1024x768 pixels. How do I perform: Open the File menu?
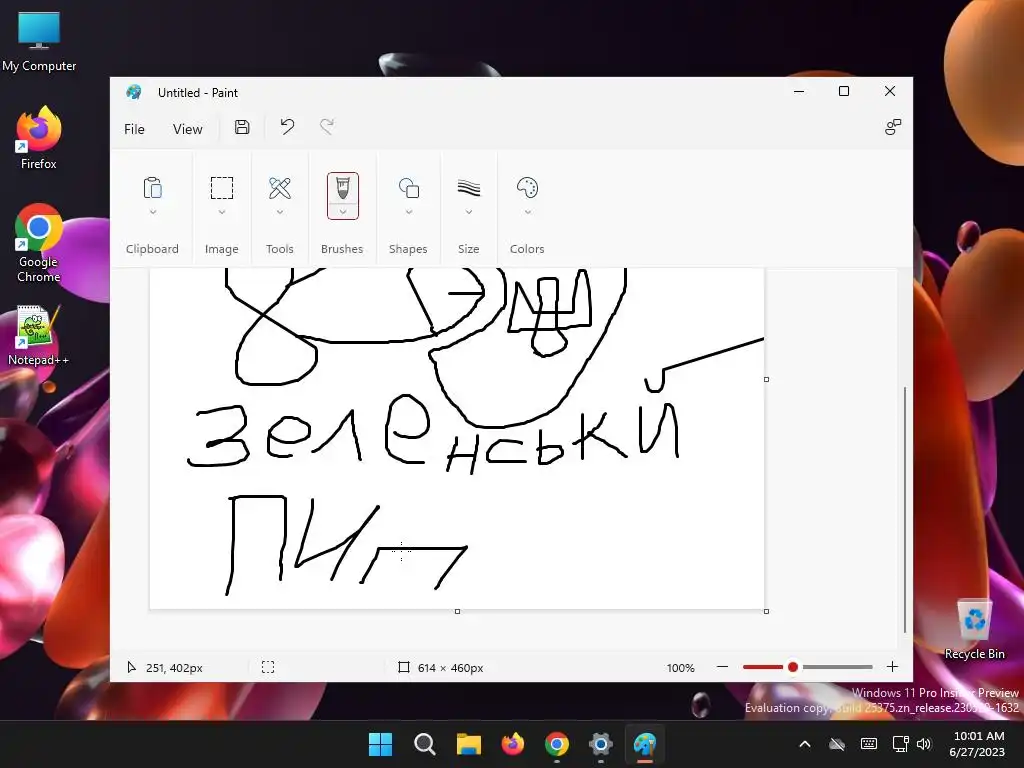tap(134, 129)
